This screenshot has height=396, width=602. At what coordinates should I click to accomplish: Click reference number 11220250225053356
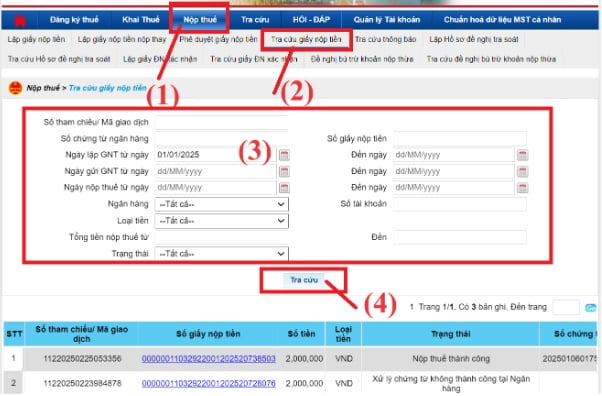tap(82, 359)
